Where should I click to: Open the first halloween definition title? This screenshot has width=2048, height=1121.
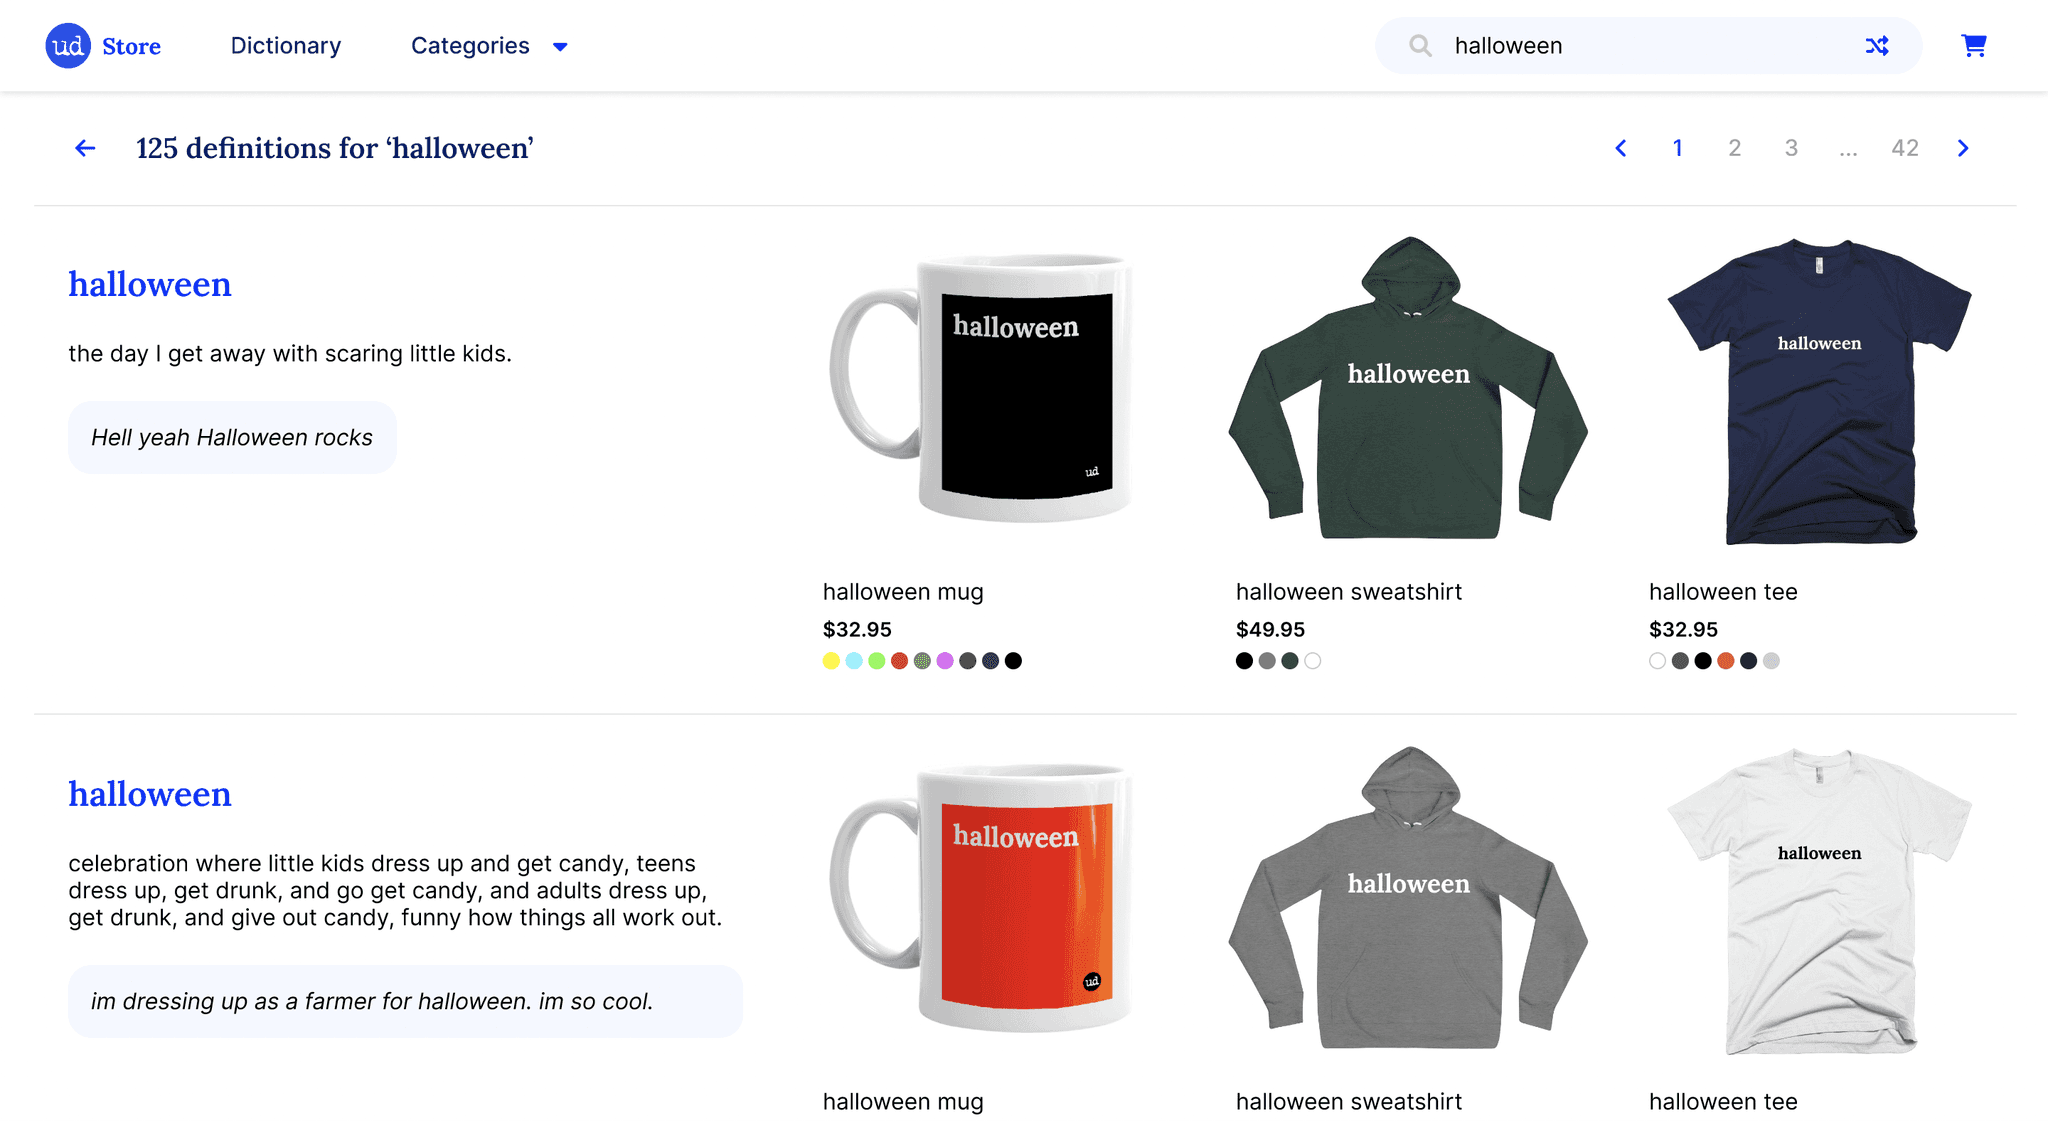(x=150, y=284)
